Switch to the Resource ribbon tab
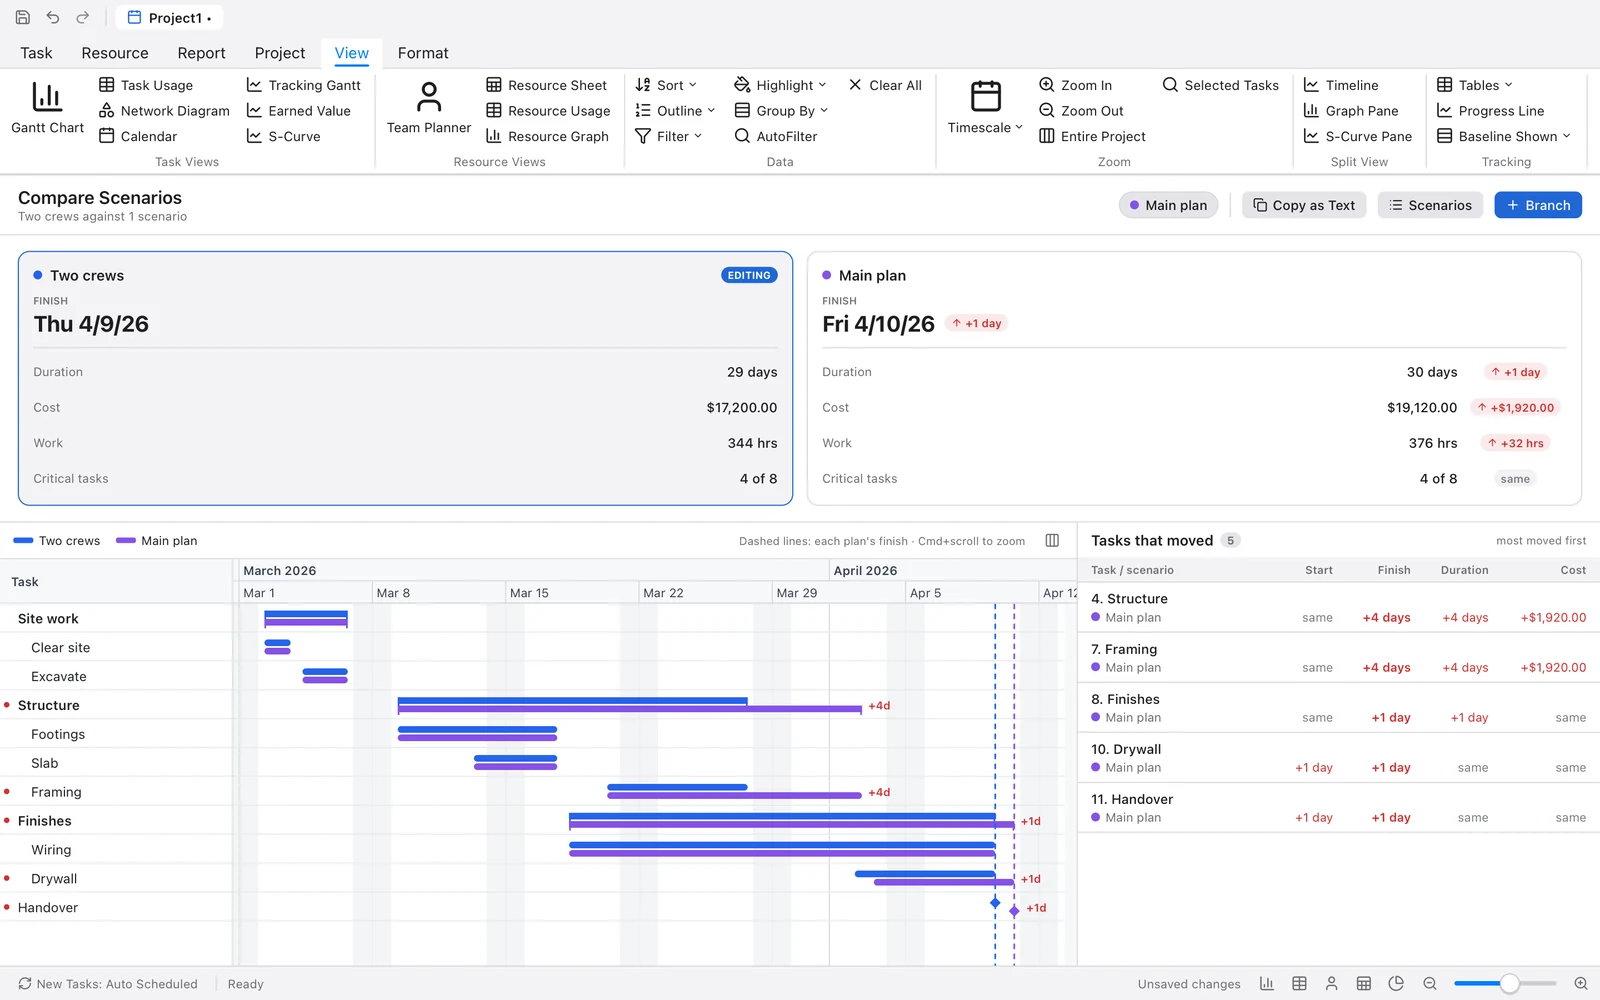 click(115, 53)
